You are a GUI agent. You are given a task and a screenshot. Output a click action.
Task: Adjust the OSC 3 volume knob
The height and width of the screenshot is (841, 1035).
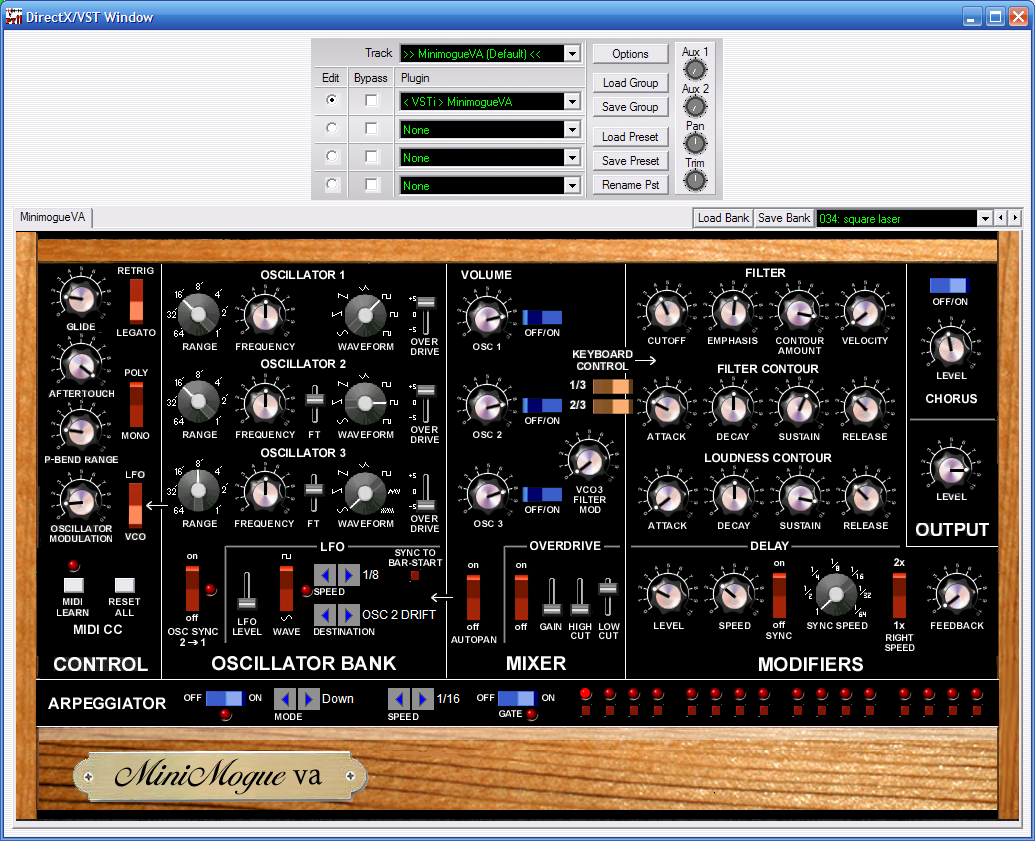[487, 494]
